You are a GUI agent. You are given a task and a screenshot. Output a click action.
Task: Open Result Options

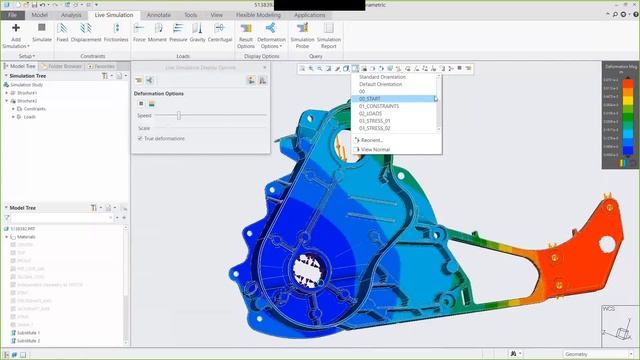[x=246, y=36]
